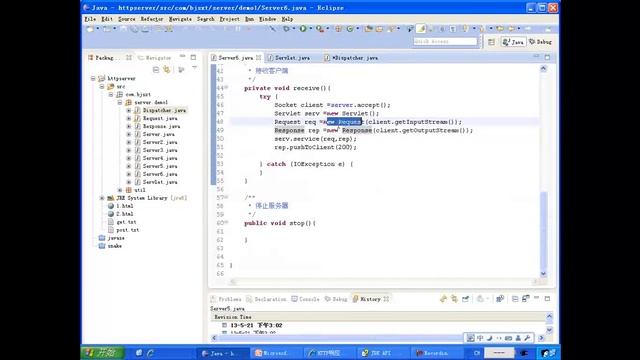Expand the util package node
The height and width of the screenshot is (360, 640).
[x=120, y=190]
